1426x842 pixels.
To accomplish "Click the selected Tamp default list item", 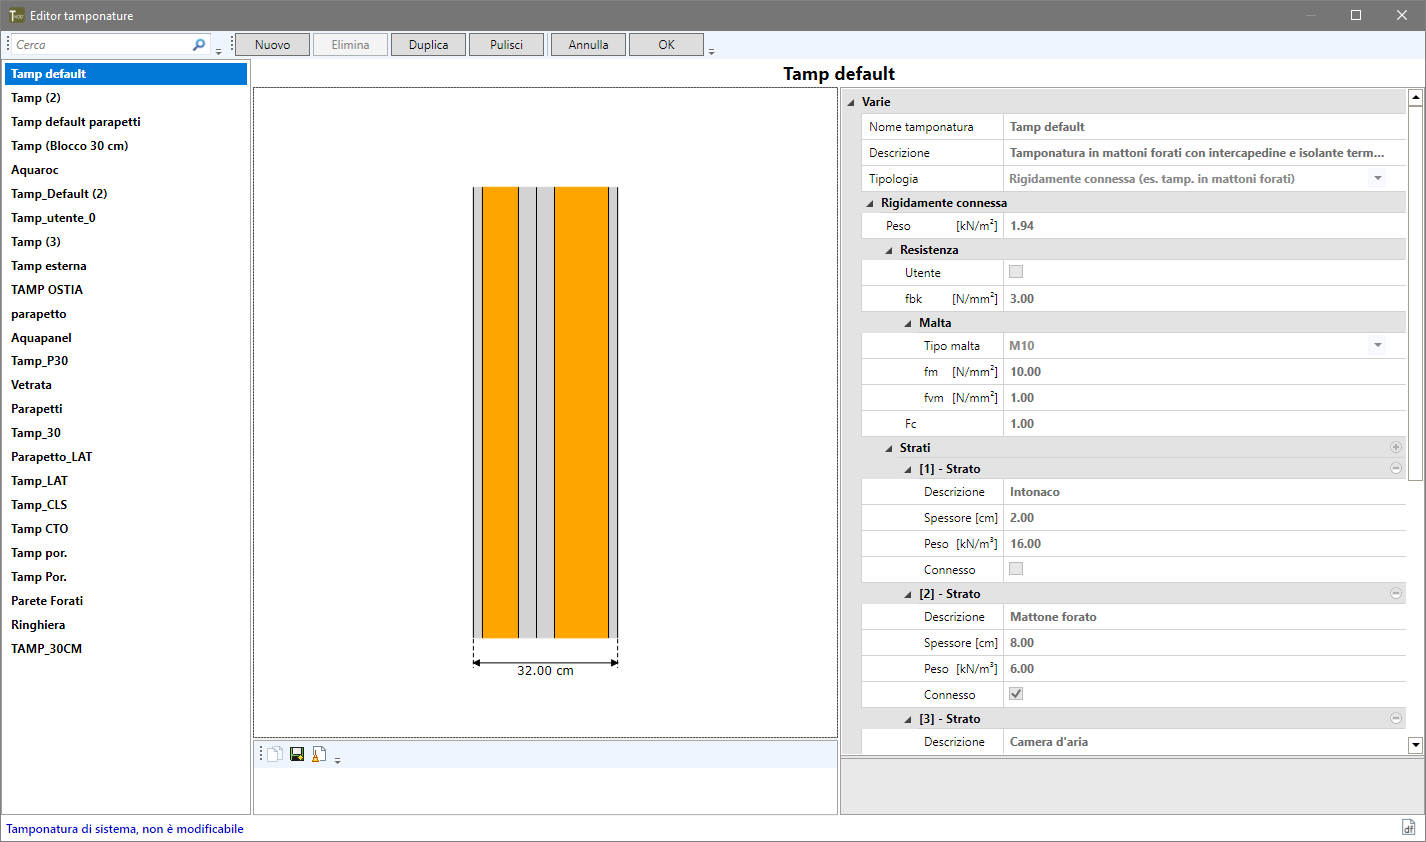I will 126,74.
